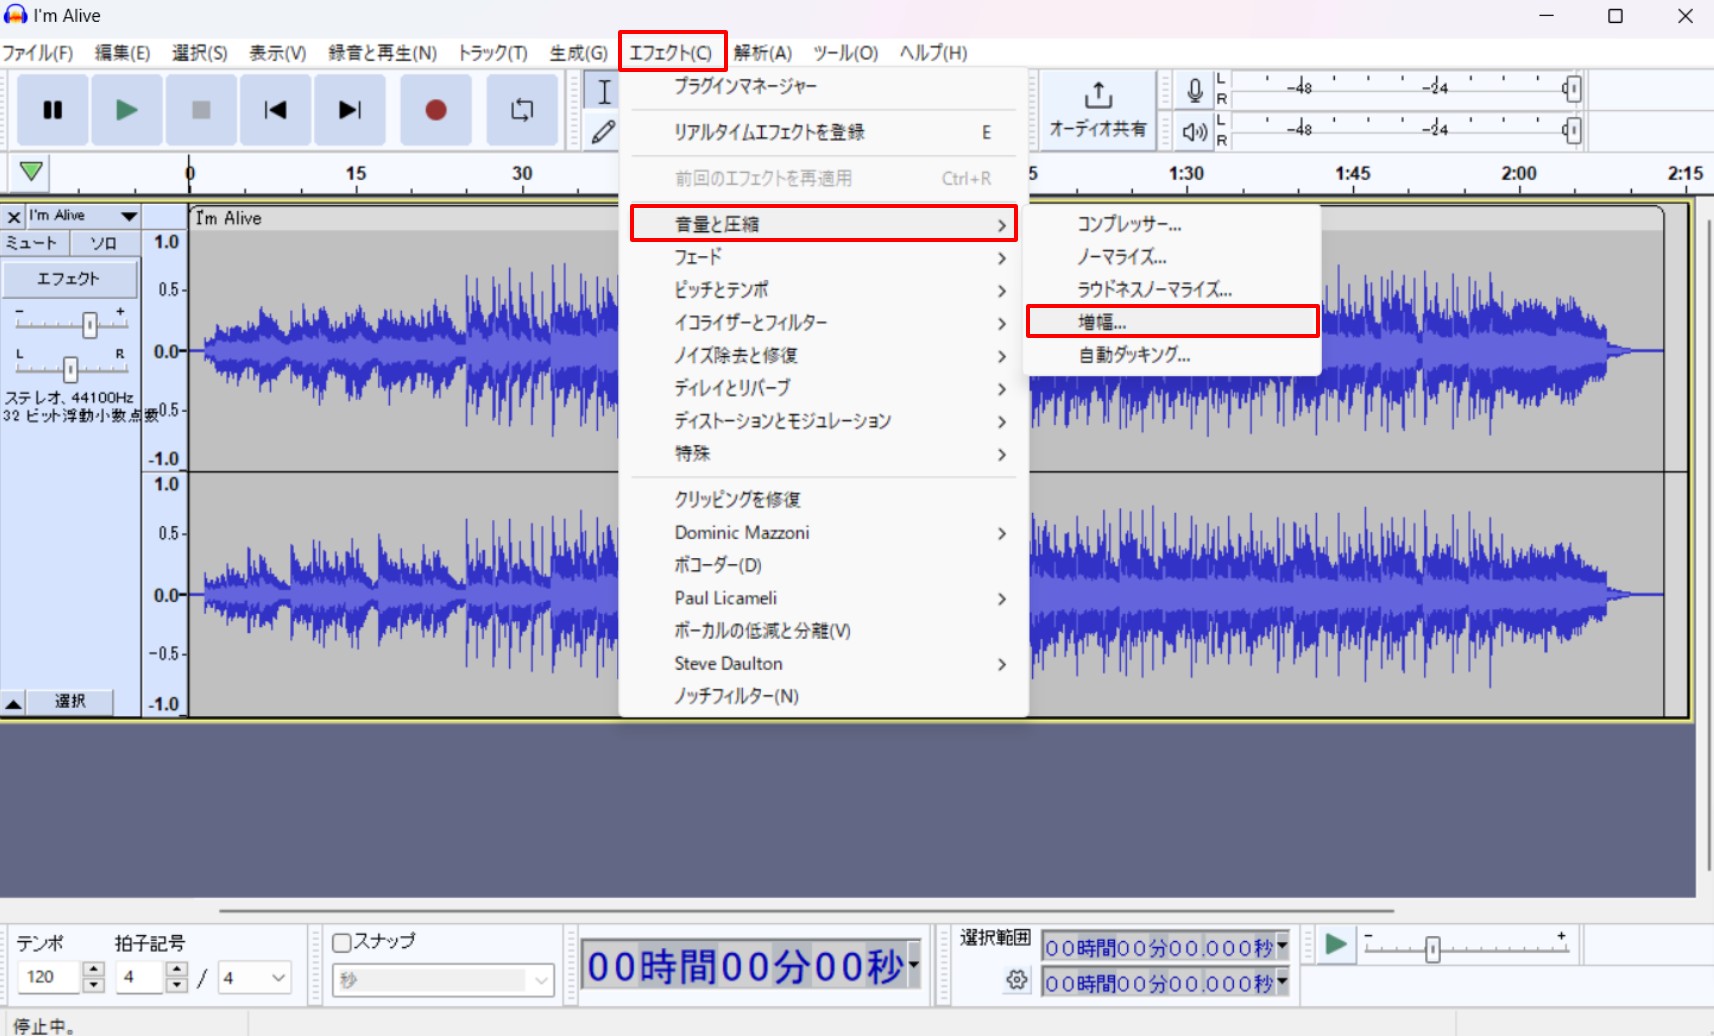Image resolution: width=1714 pixels, height=1036 pixels.
Task: Choose ノッチフィルター(N) effect
Action: [824, 696]
